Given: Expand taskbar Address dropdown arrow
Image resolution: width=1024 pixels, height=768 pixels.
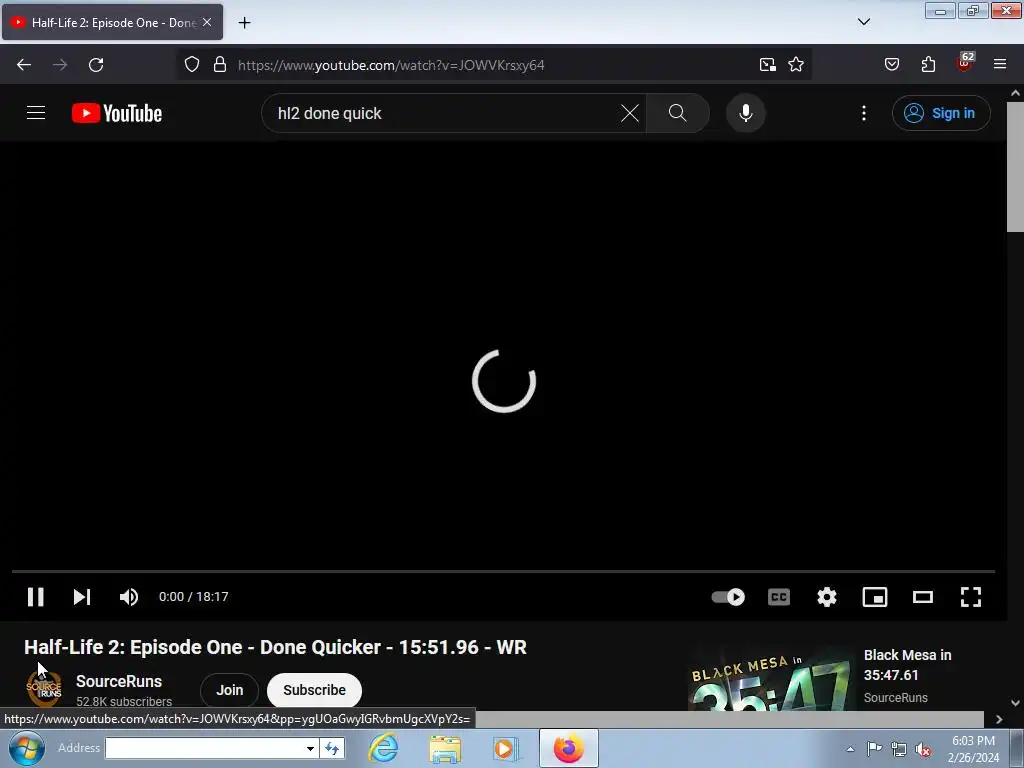Looking at the screenshot, I should pyautogui.click(x=310, y=748).
